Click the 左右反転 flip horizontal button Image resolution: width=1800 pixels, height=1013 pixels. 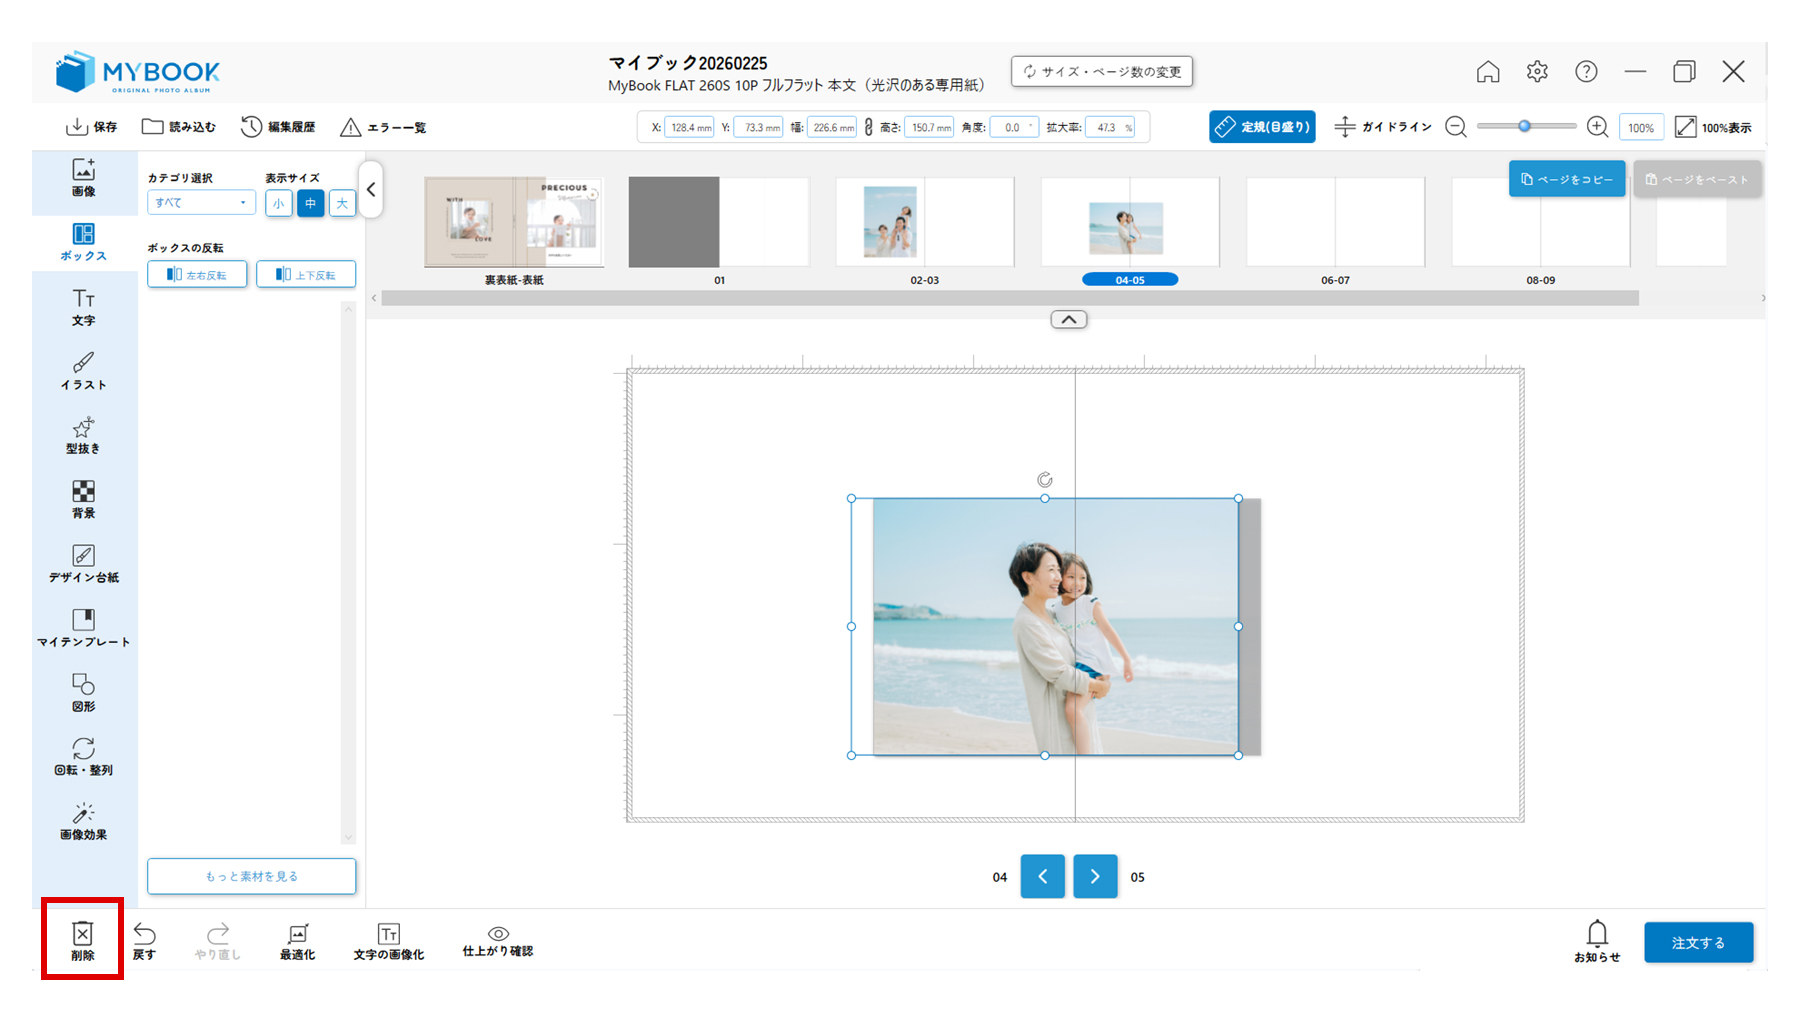point(197,274)
